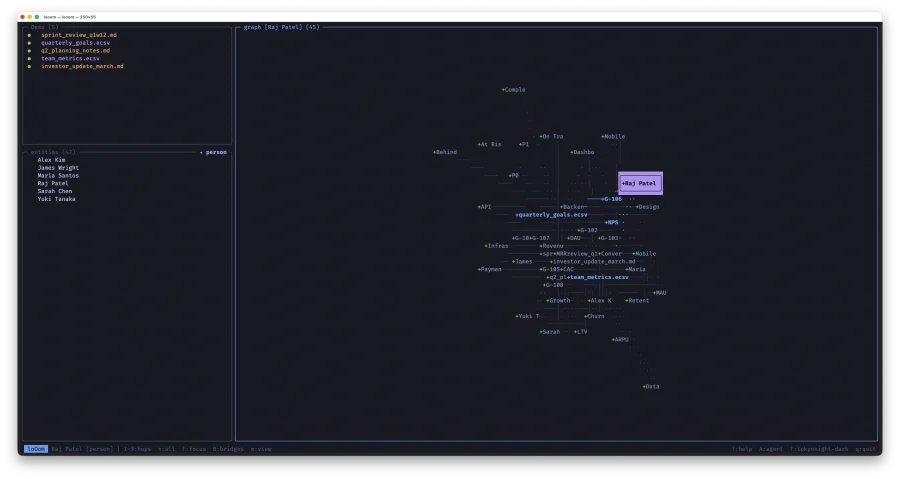The height and width of the screenshot is (479, 900).
Task: Click the G-106 node in graph
Action: point(612,199)
